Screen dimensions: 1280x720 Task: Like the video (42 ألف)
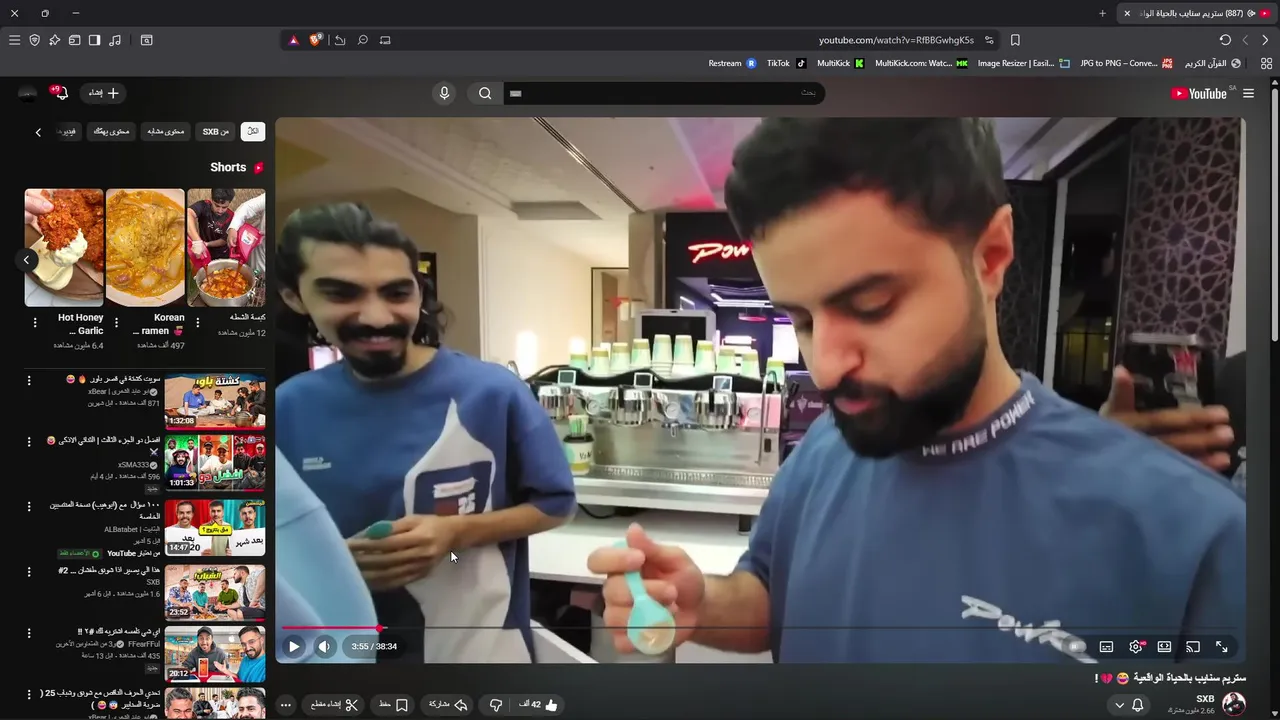pos(539,704)
